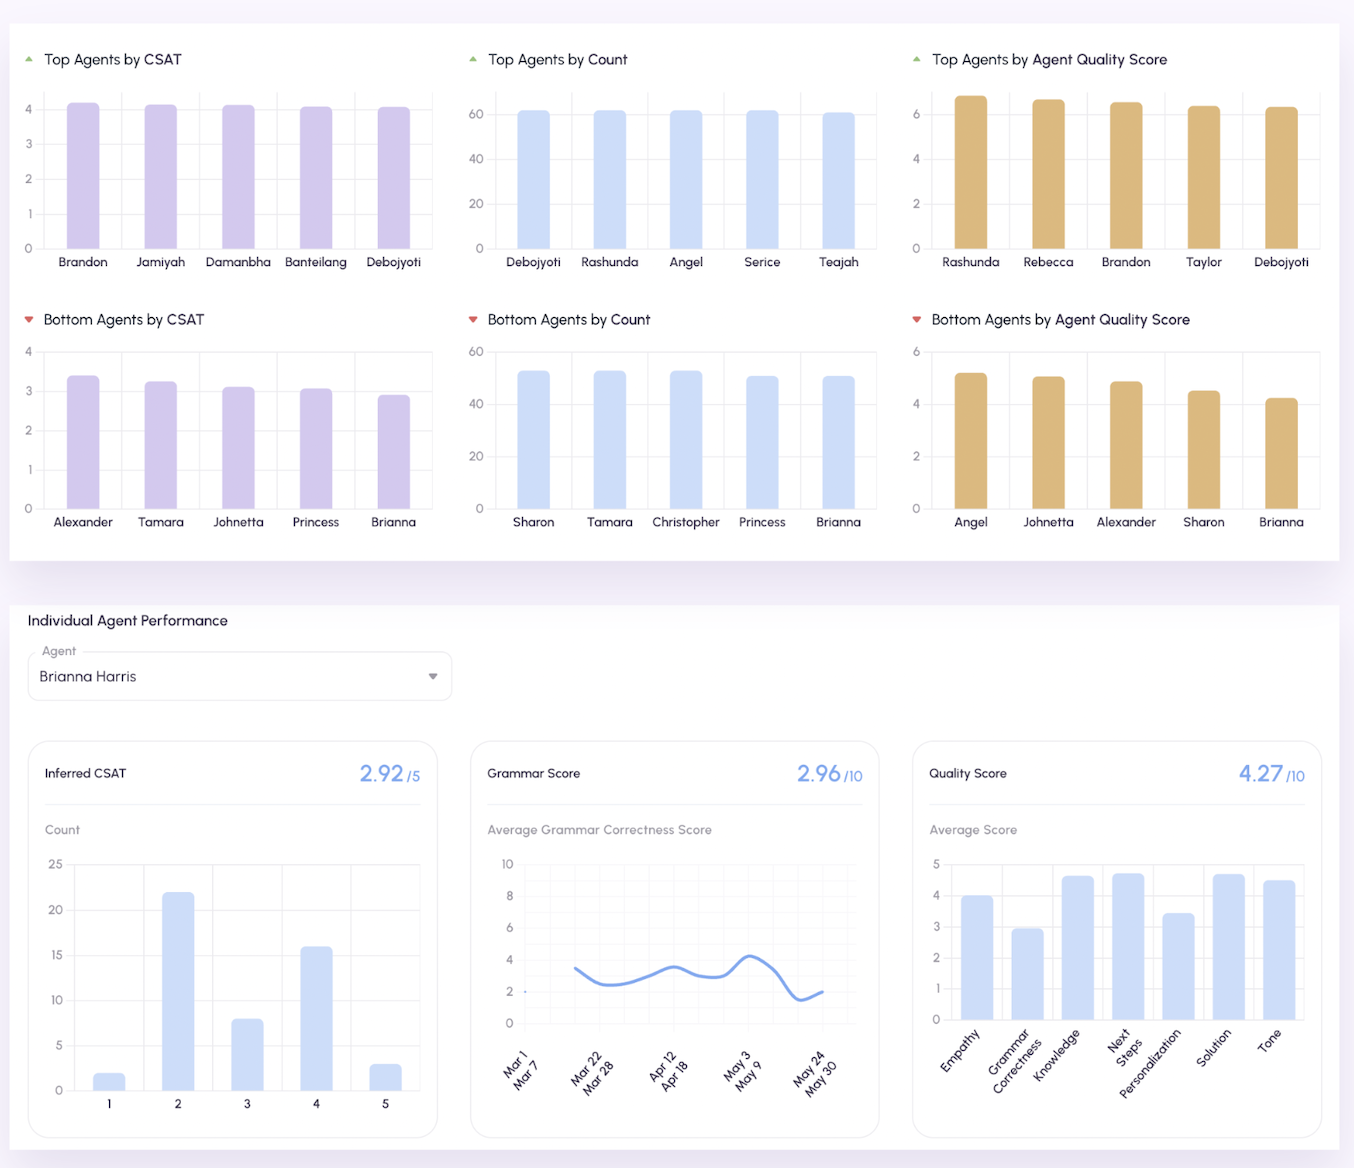Click red arrow beside Bottom Agents by Agent Quality Score

coord(916,320)
